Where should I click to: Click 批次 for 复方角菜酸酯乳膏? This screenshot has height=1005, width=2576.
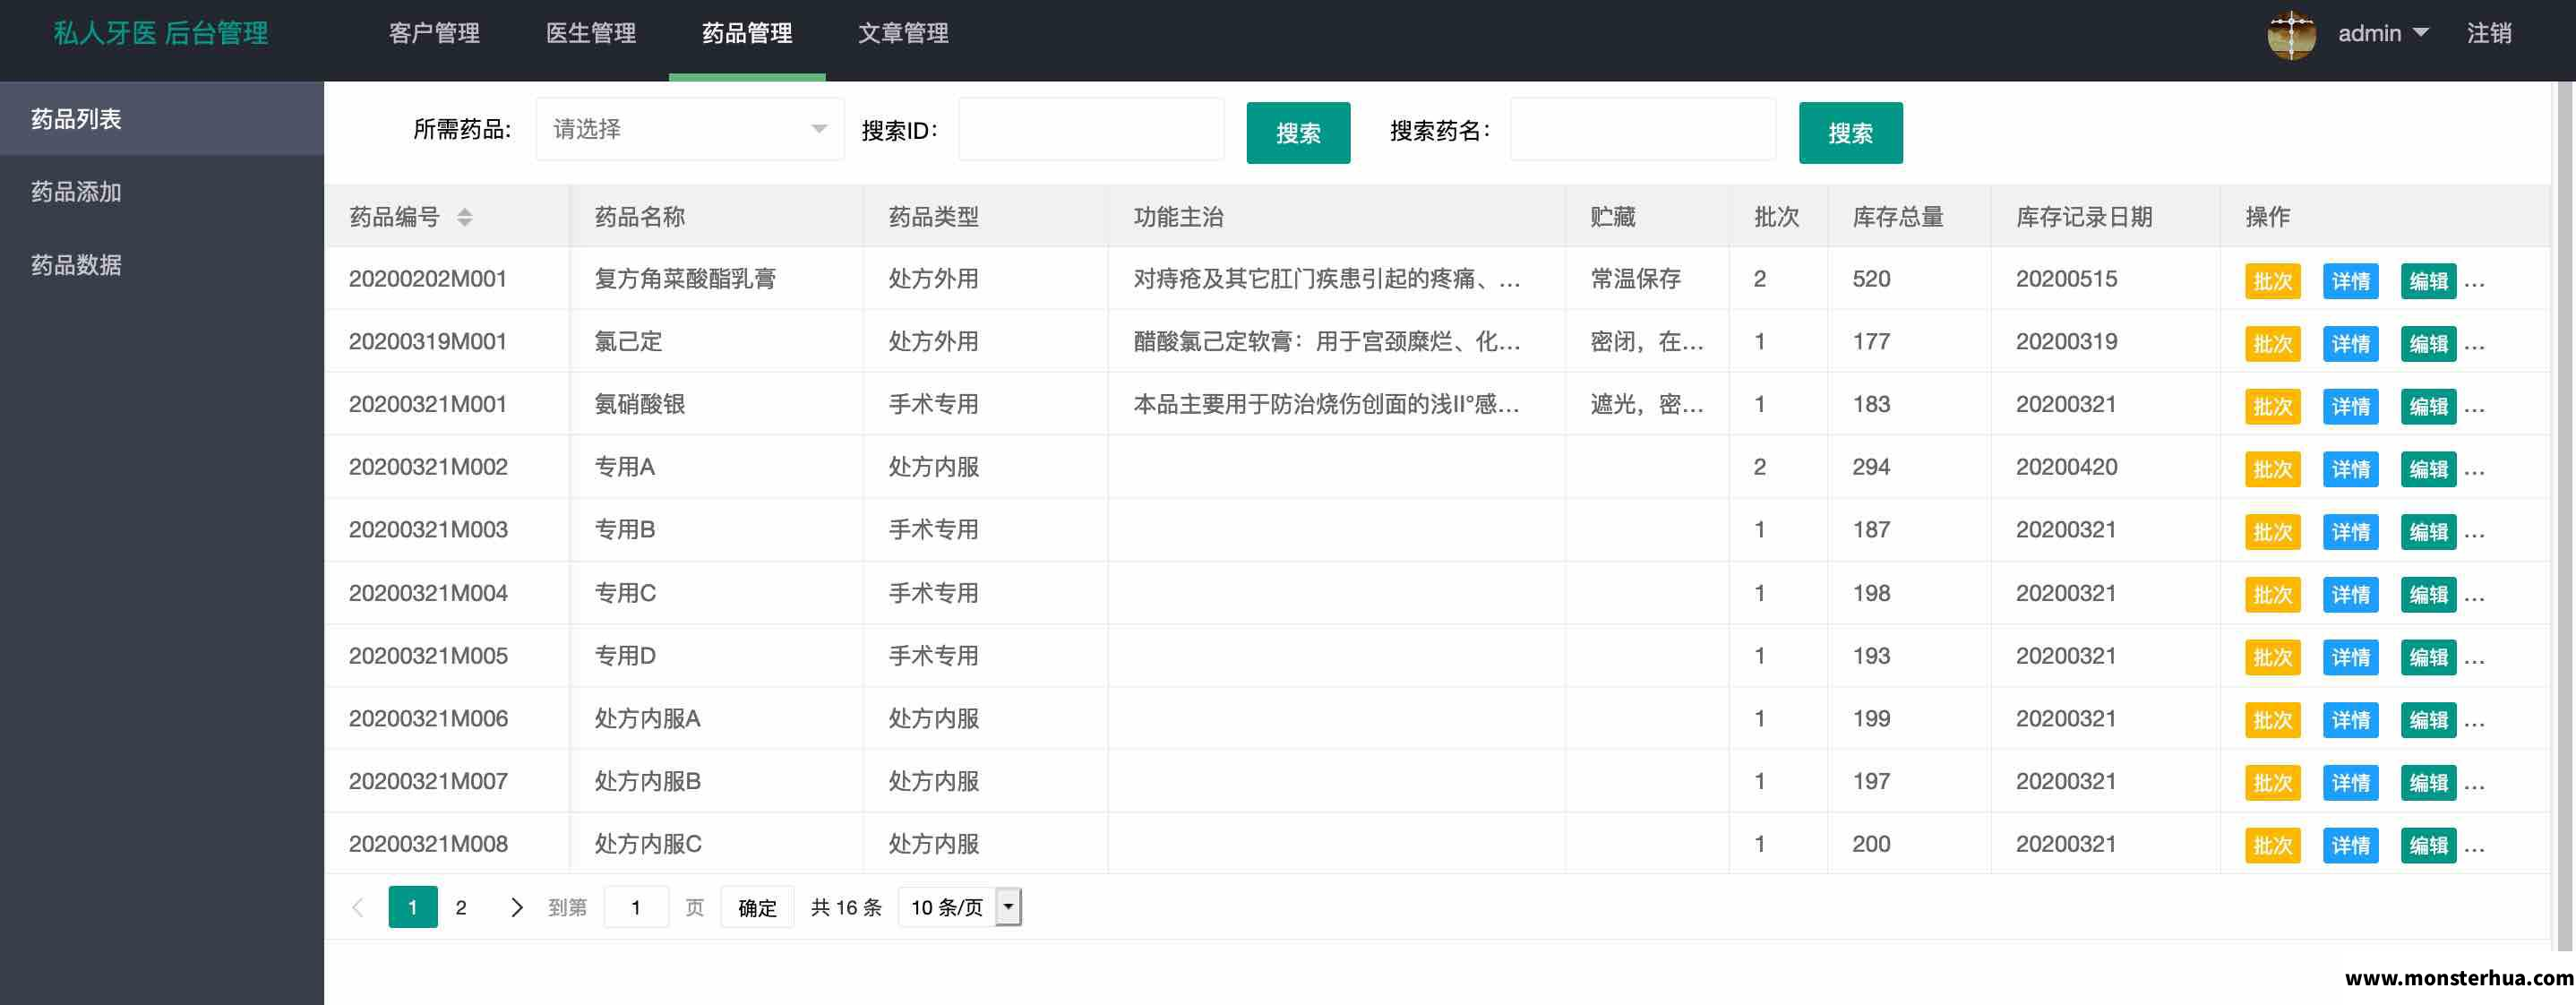tap(2273, 281)
